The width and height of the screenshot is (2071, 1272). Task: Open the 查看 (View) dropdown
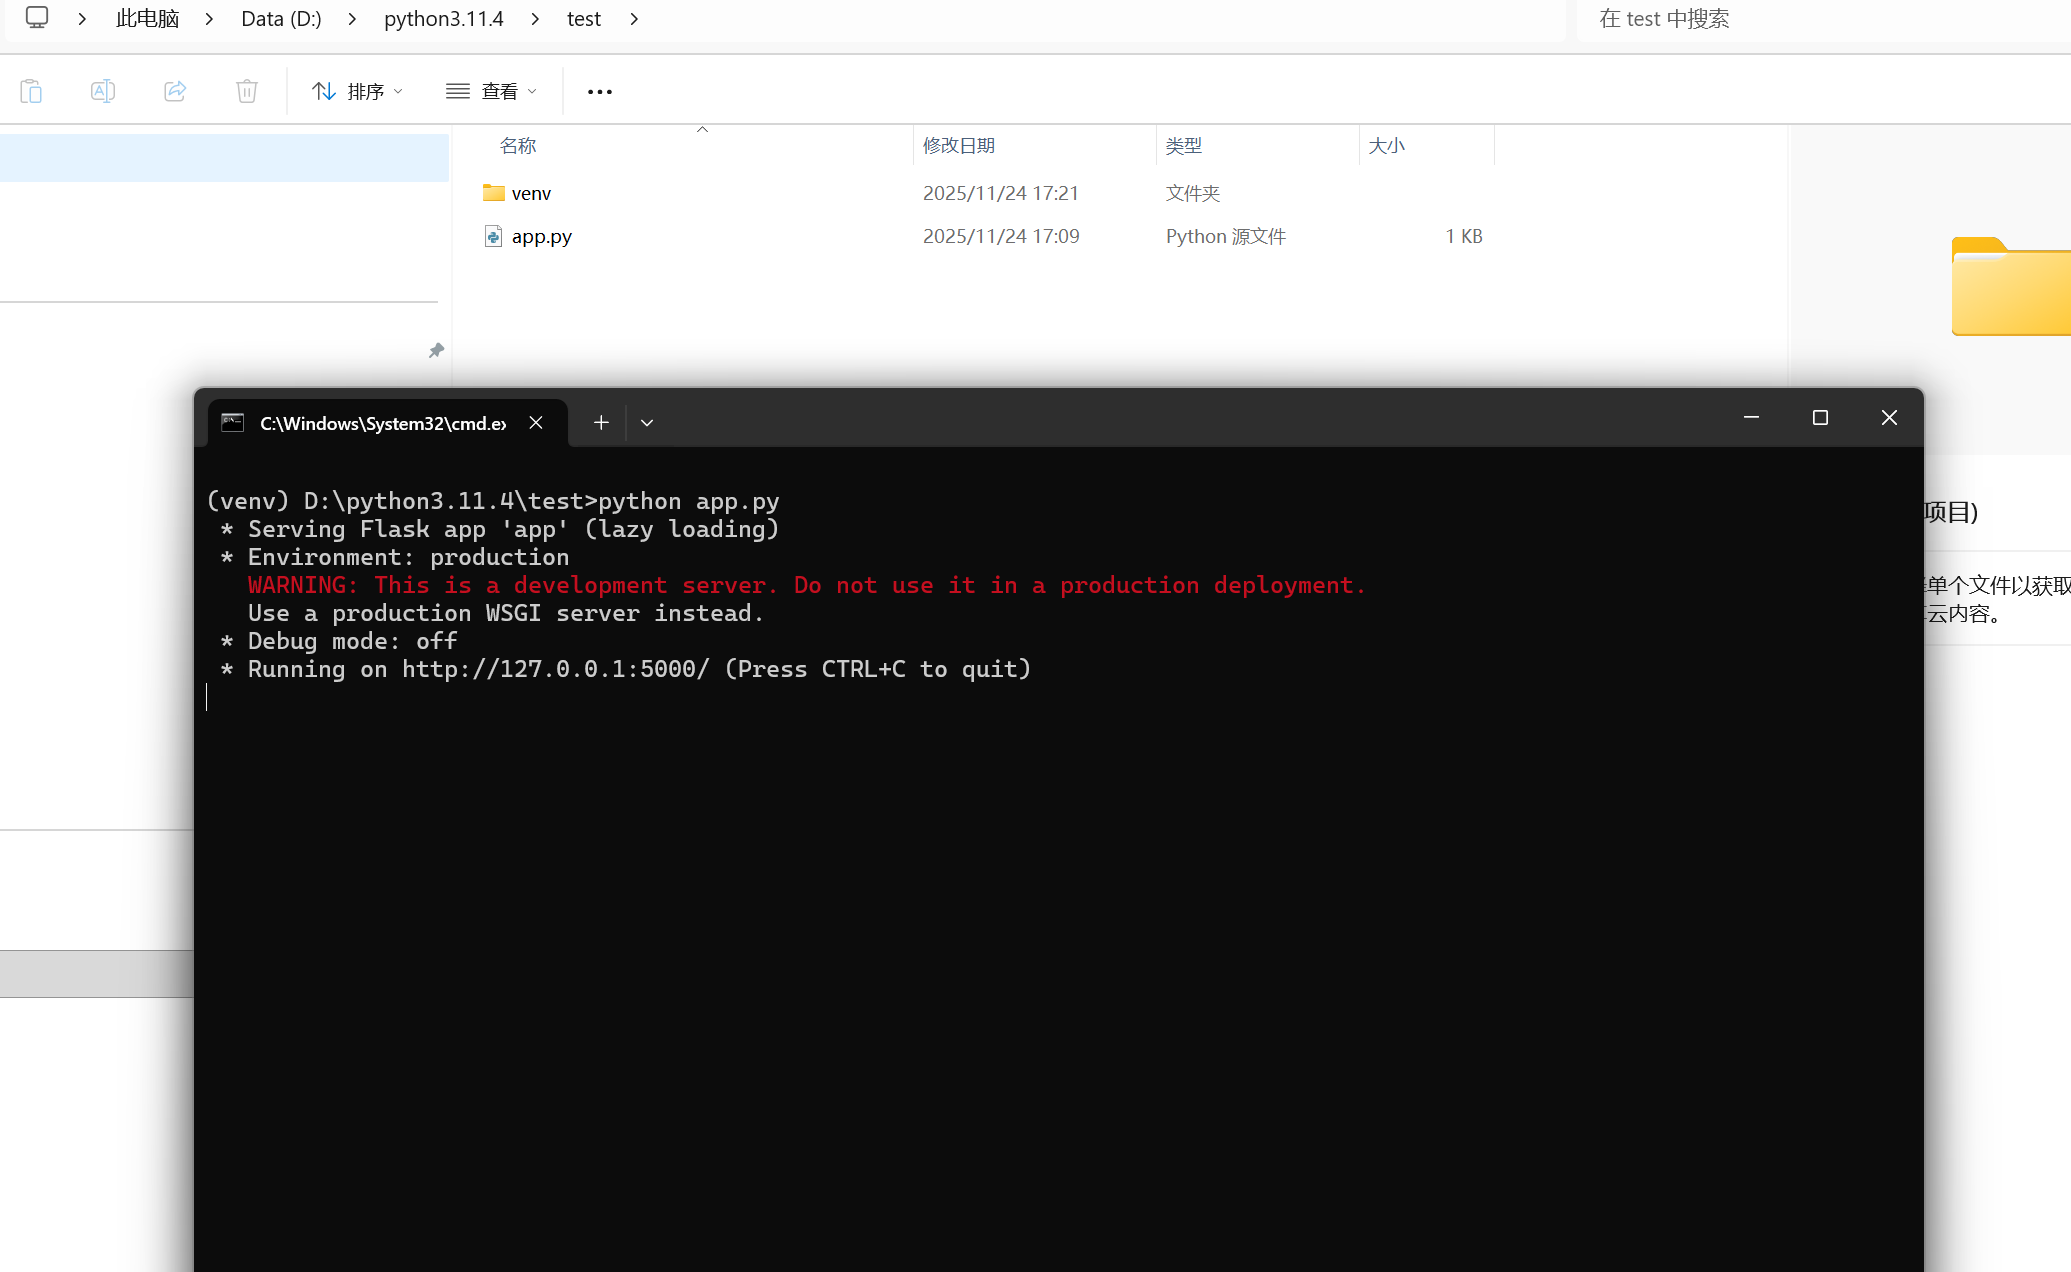490,90
